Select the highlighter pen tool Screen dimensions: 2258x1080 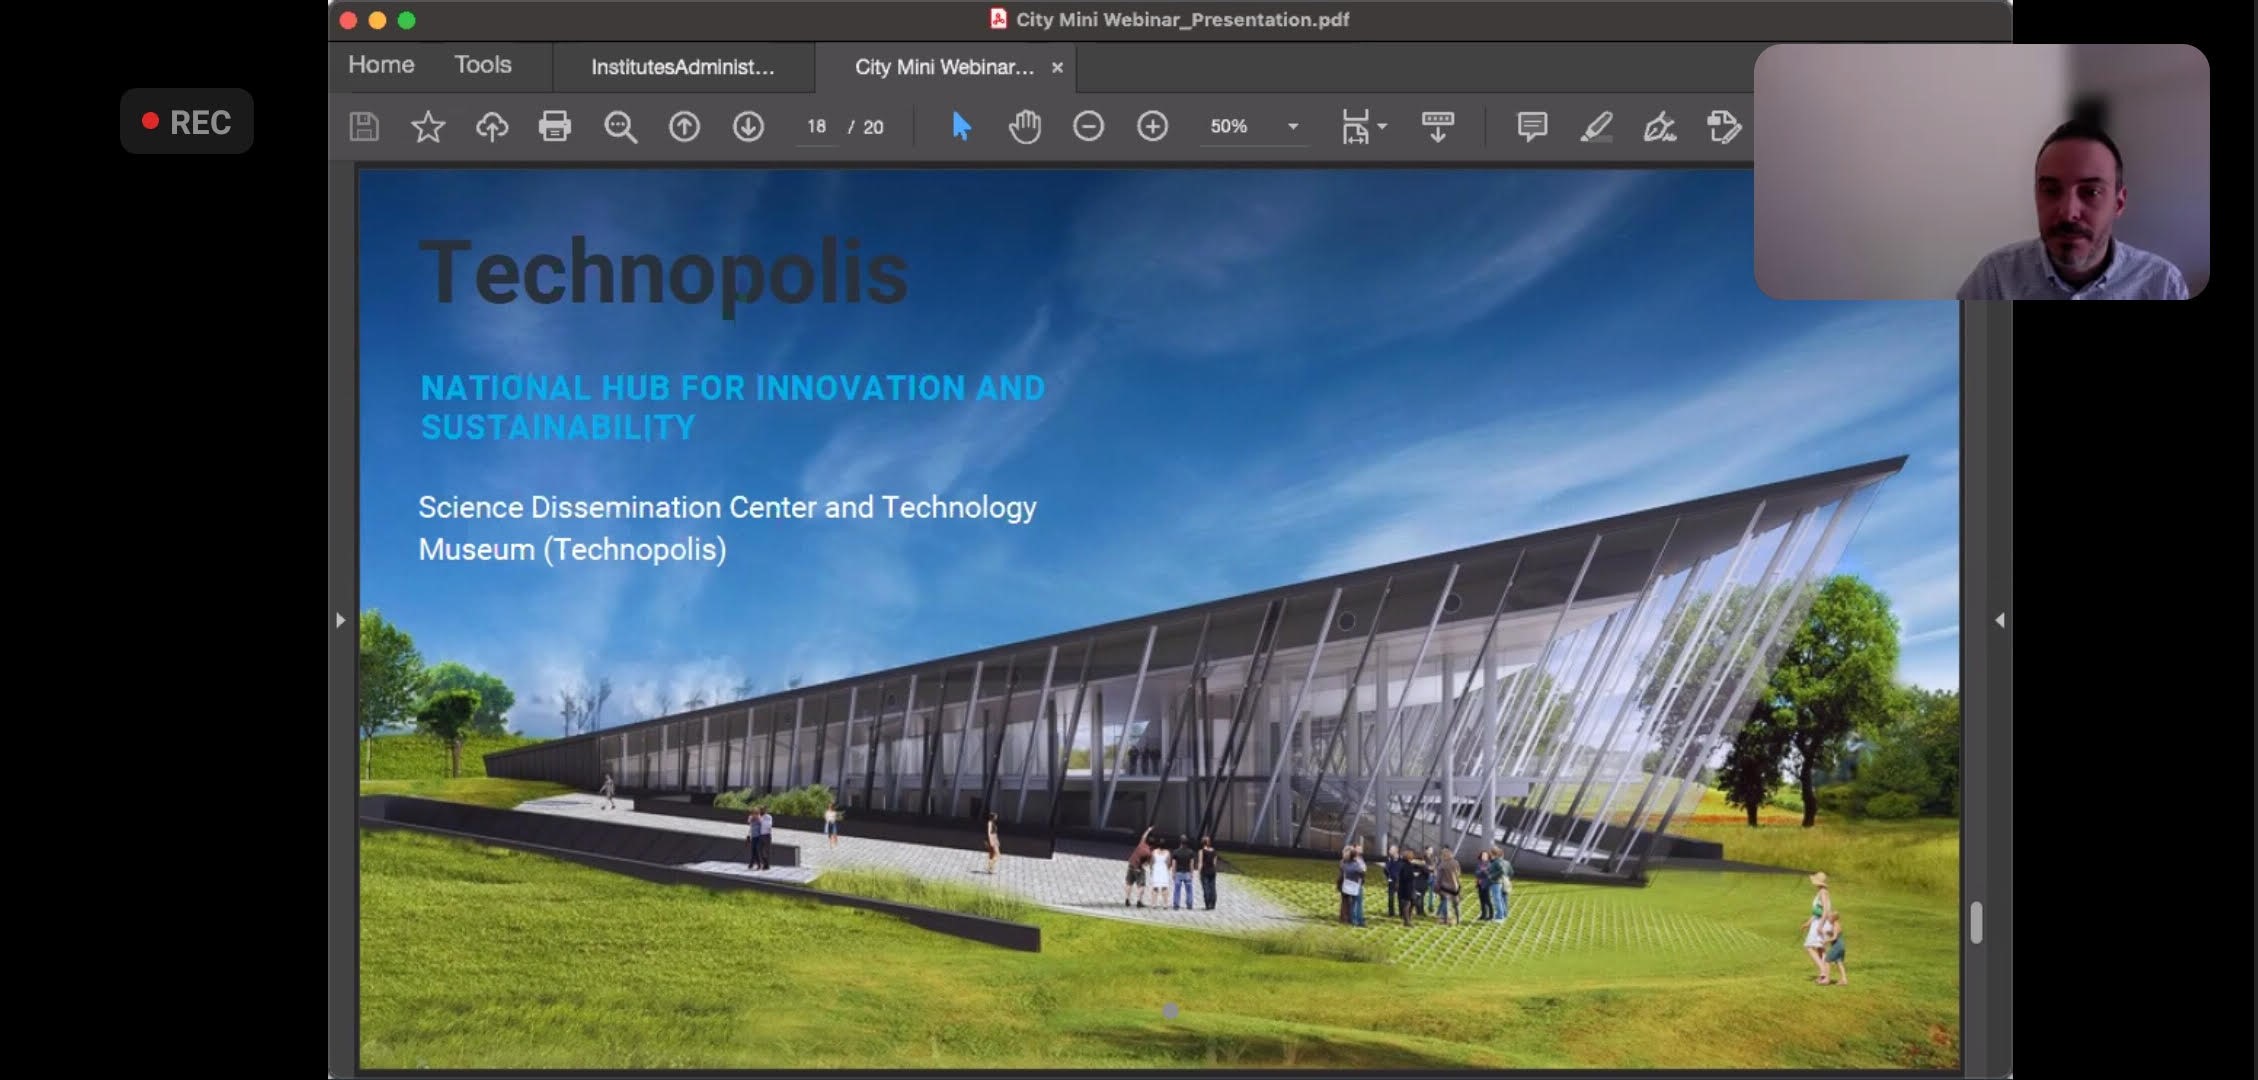coord(1596,127)
